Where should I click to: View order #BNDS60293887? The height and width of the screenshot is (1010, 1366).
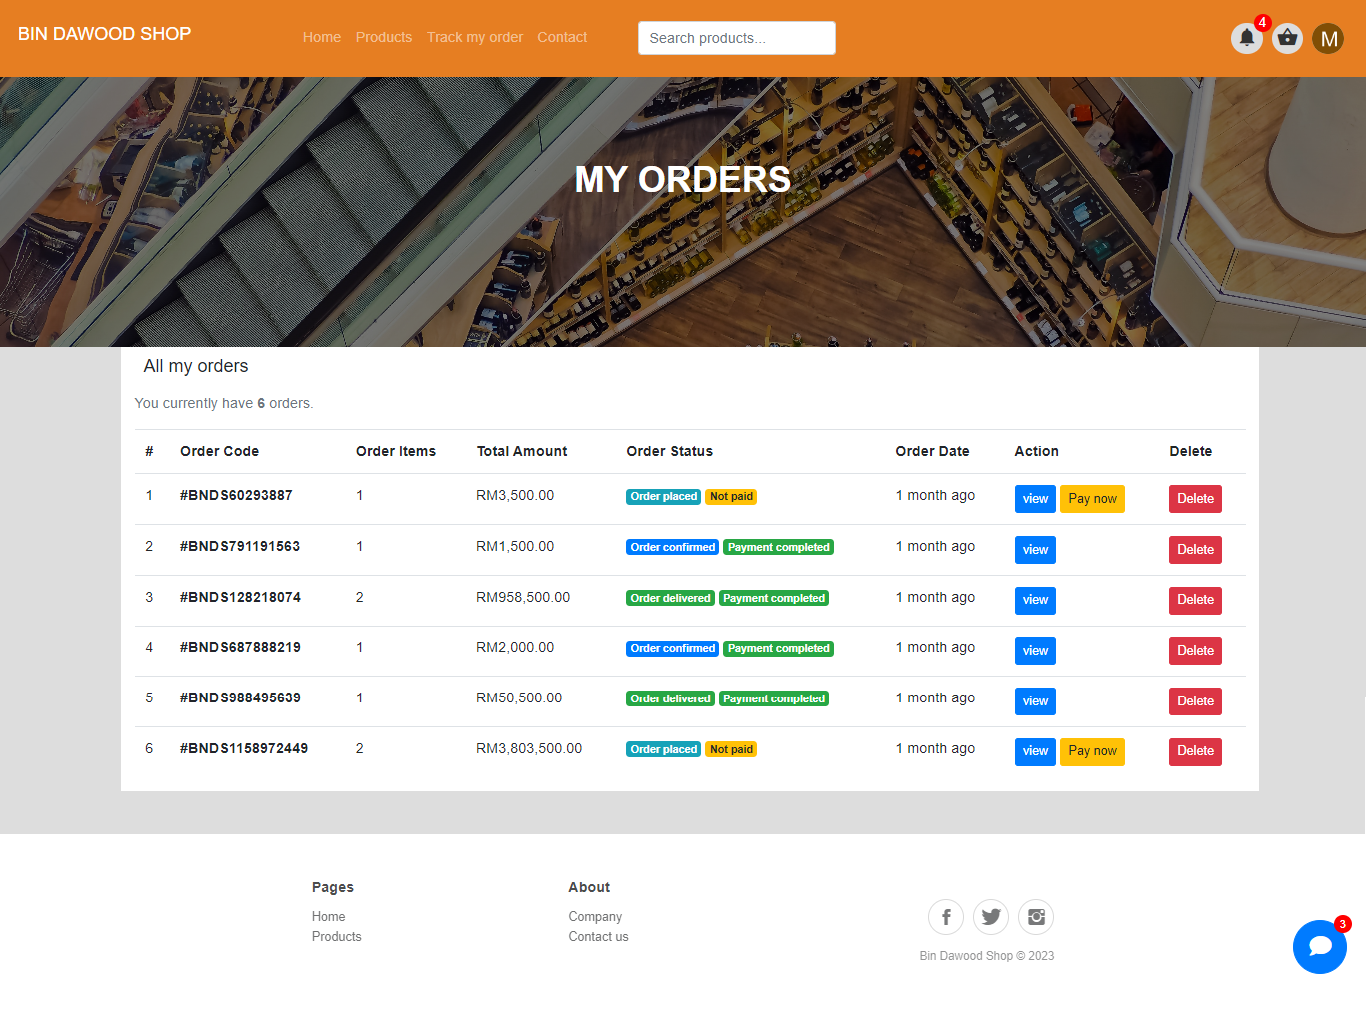point(1035,499)
